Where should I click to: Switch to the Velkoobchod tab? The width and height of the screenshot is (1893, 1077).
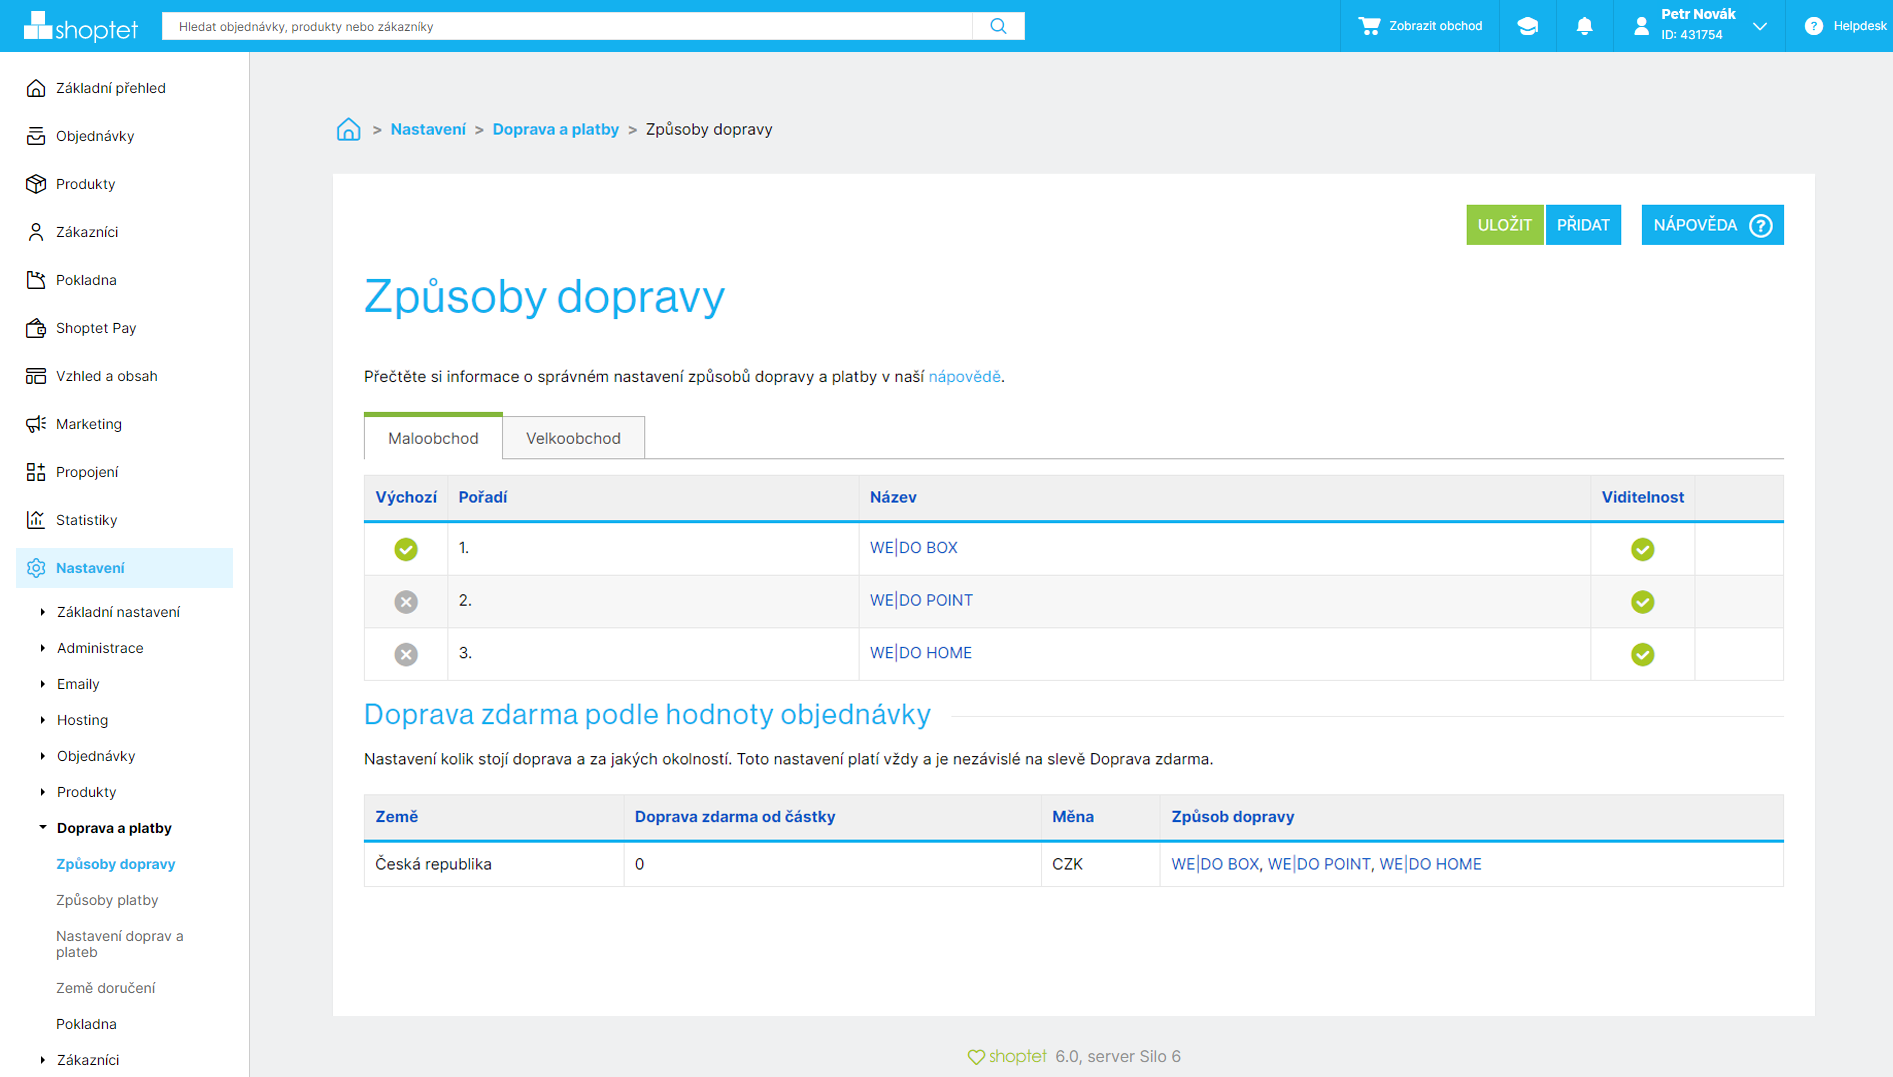click(x=573, y=438)
